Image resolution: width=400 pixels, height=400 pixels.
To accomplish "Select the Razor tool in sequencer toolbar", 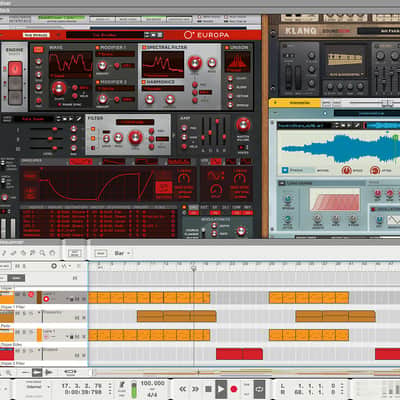I will pos(23,253).
